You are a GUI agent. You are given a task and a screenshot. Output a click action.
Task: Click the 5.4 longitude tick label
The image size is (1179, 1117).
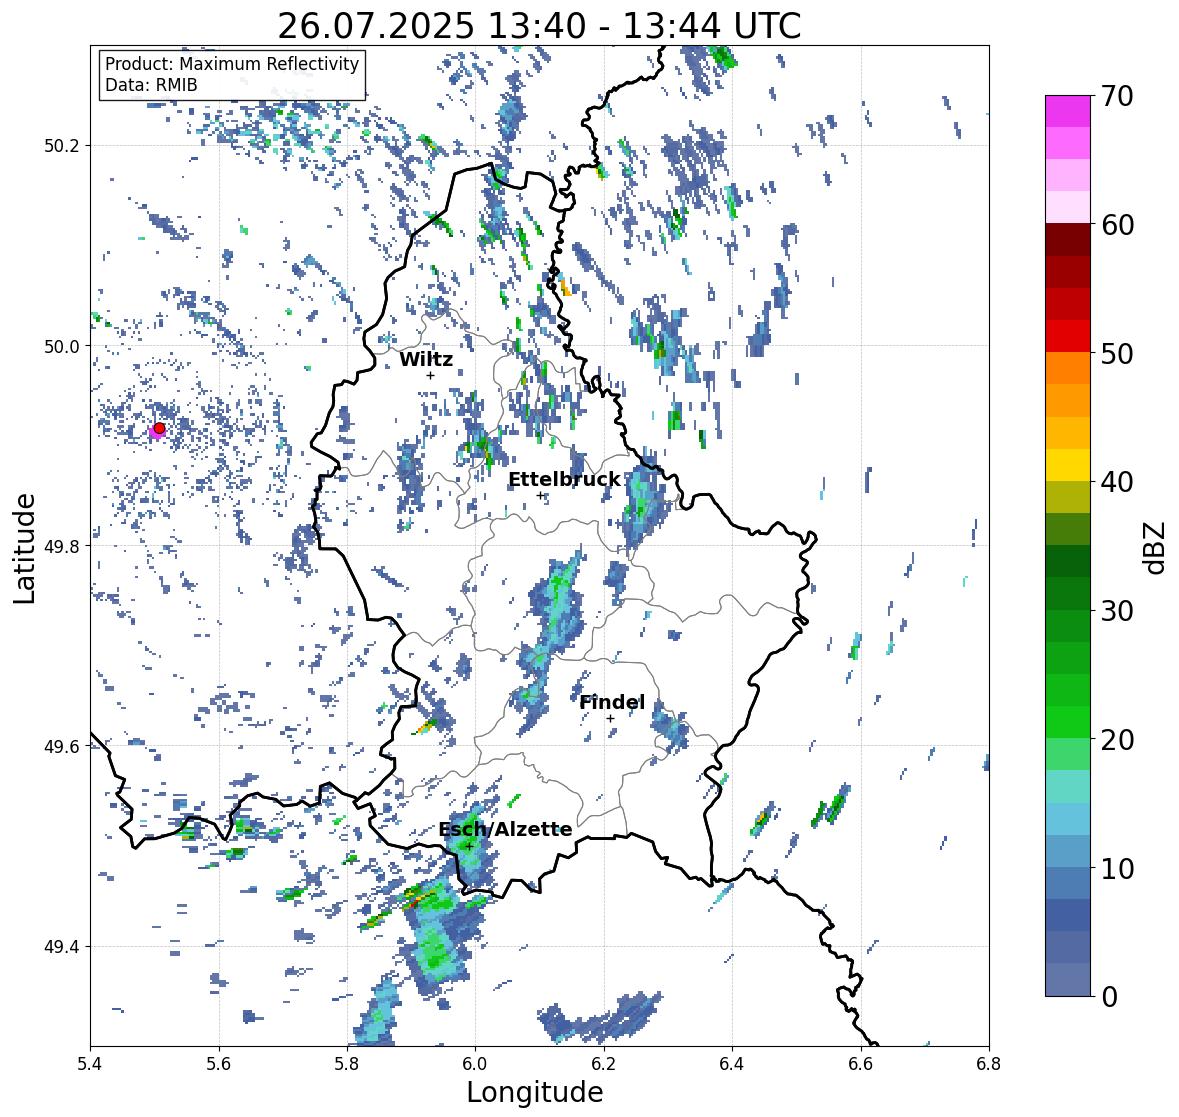tap(90, 1064)
